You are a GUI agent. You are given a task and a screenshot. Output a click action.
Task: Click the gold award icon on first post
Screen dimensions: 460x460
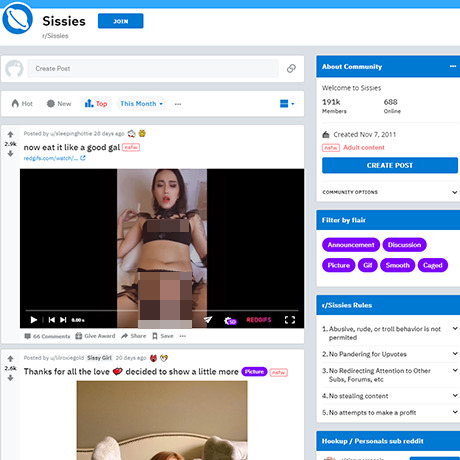pos(142,133)
